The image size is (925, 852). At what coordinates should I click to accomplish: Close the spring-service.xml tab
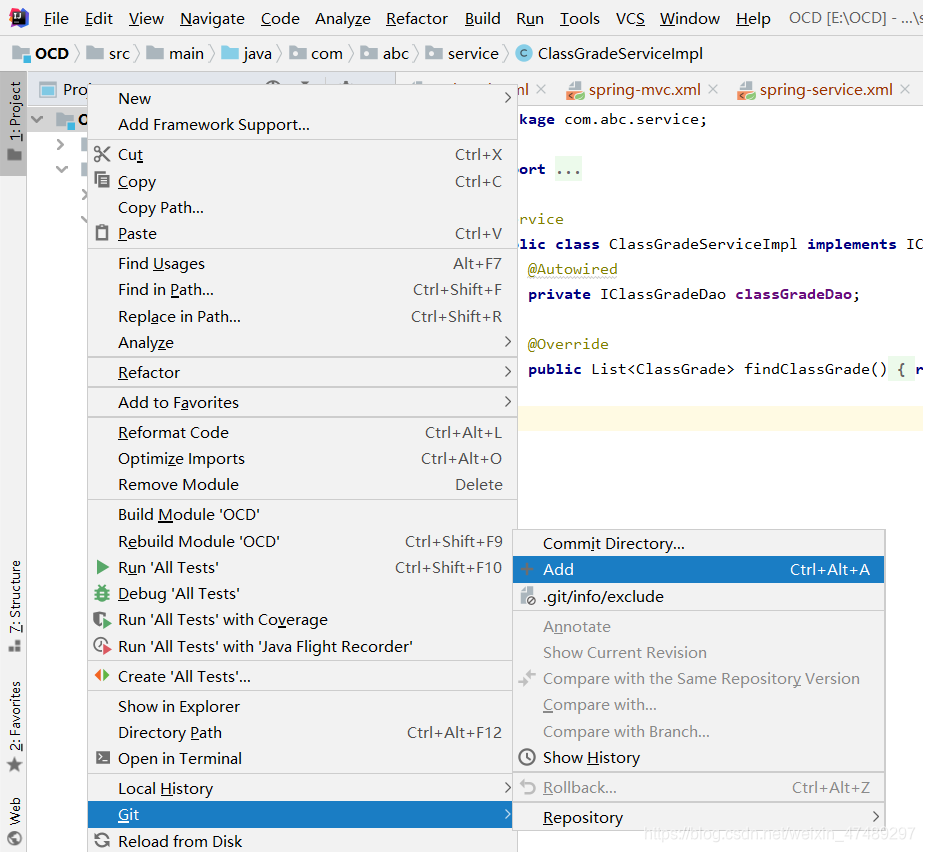click(905, 89)
